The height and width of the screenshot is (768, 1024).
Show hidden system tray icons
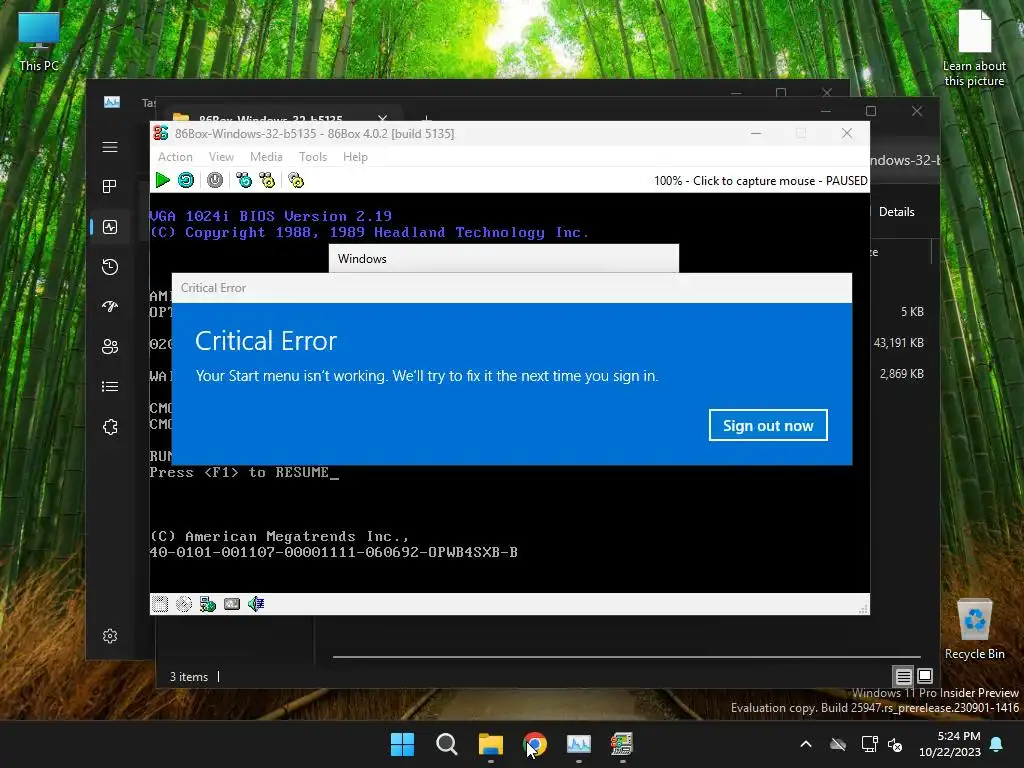(x=806, y=744)
